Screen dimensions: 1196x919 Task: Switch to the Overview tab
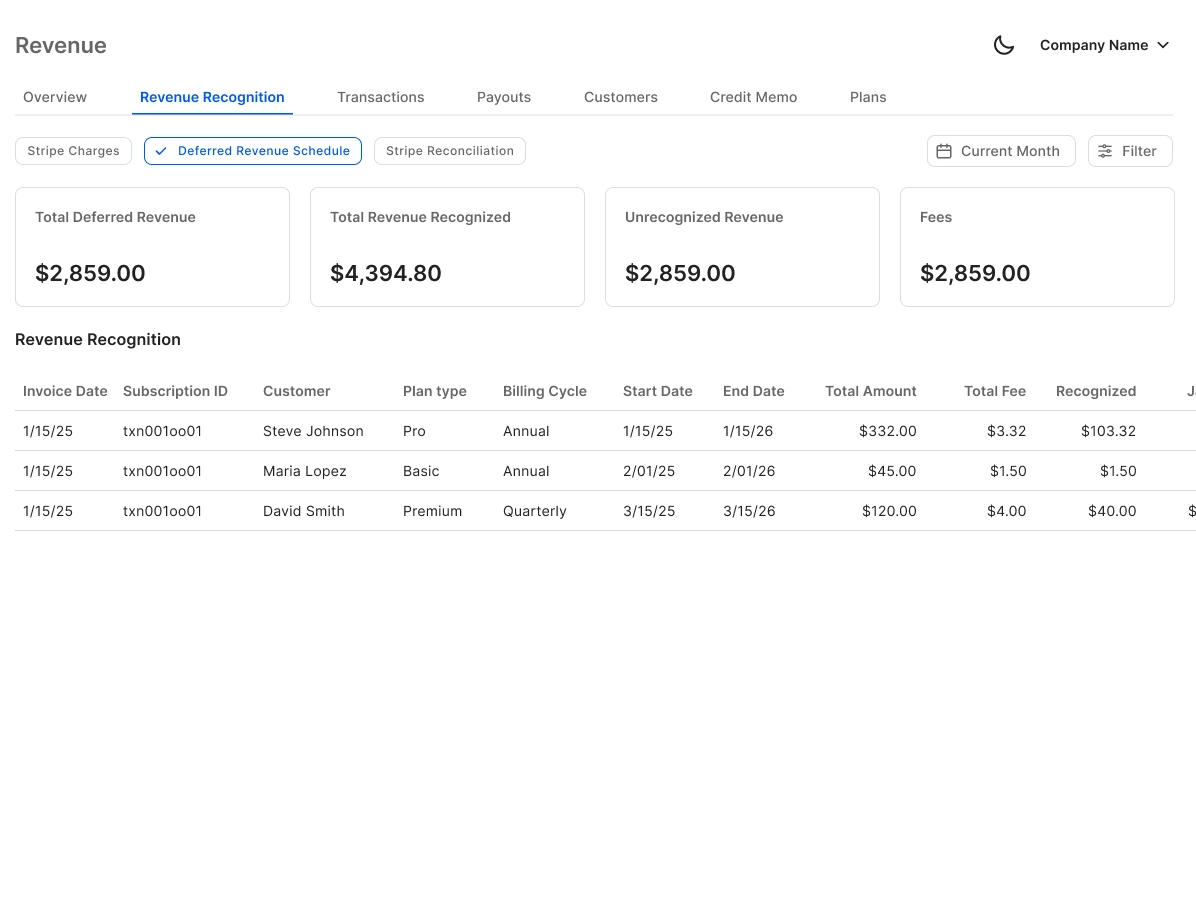pyautogui.click(x=55, y=98)
